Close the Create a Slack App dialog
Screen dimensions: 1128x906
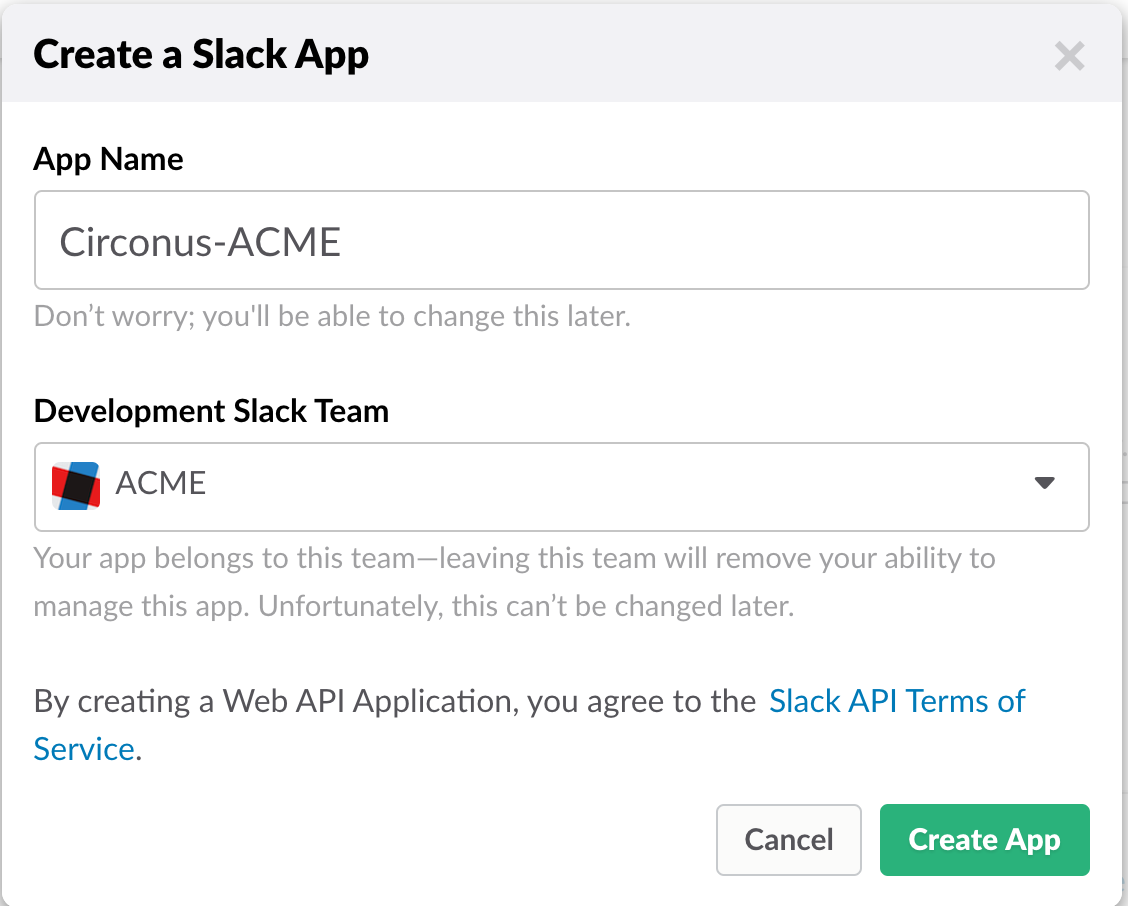tap(1069, 56)
